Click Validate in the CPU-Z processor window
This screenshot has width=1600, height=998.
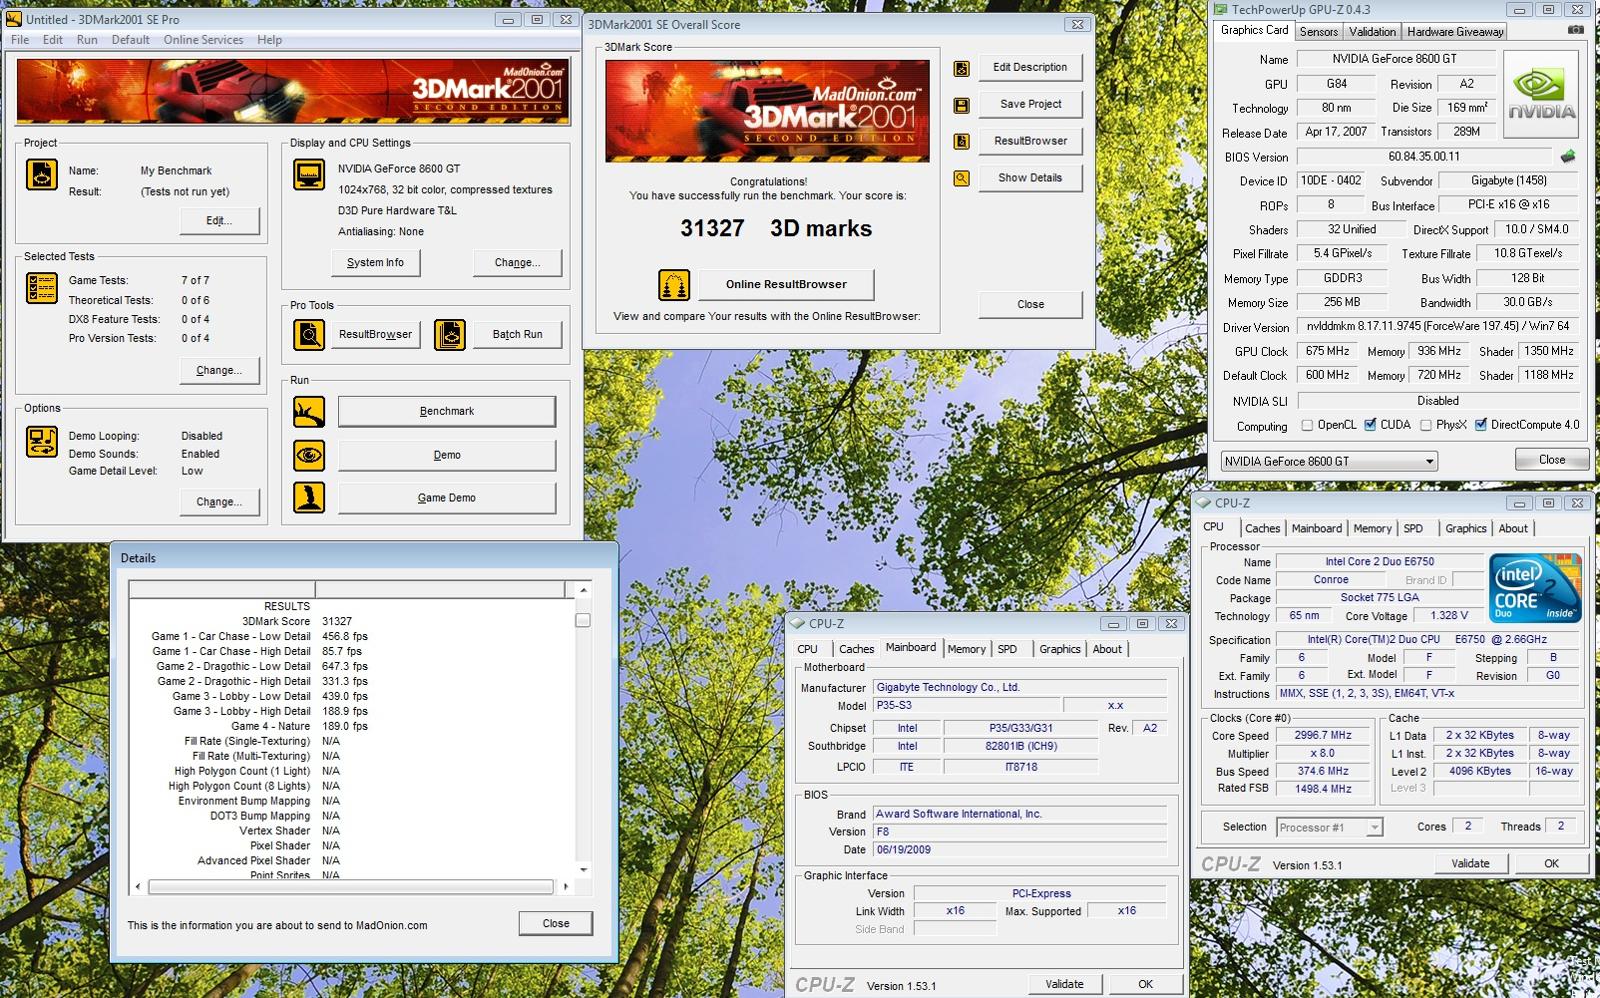tap(1470, 863)
